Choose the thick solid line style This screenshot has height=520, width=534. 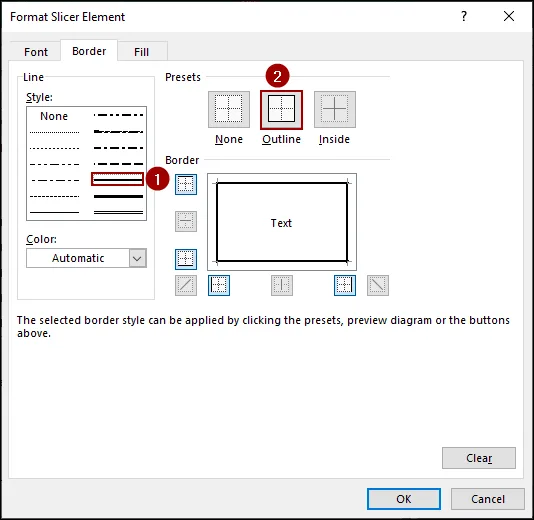click(x=118, y=196)
